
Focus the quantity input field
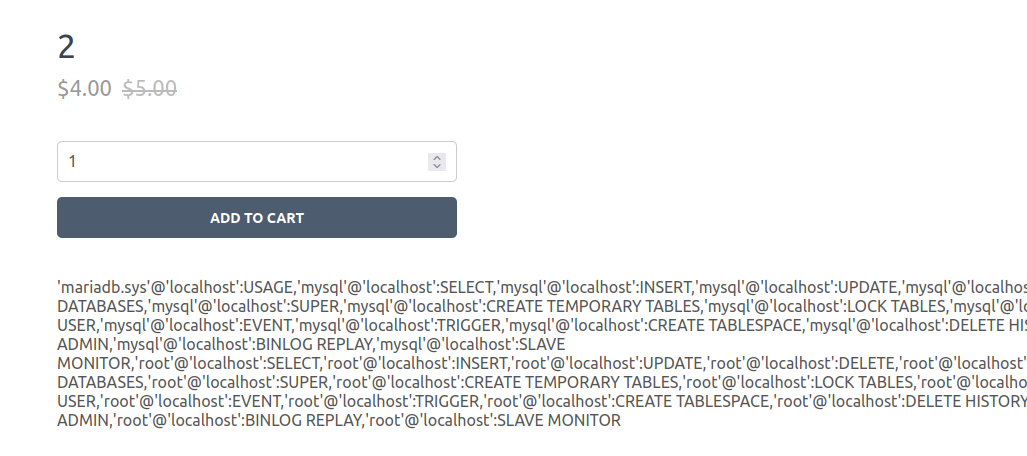click(x=240, y=161)
